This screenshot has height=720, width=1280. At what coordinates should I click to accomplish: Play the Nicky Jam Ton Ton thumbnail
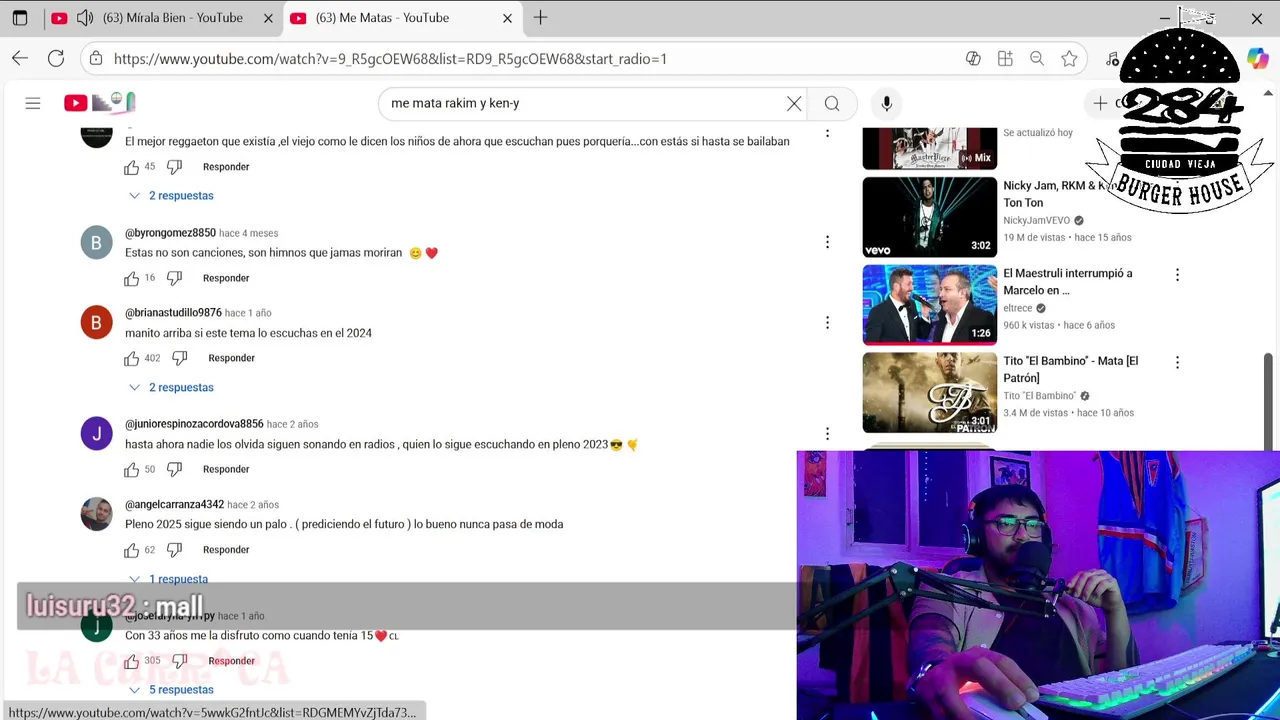click(x=930, y=217)
